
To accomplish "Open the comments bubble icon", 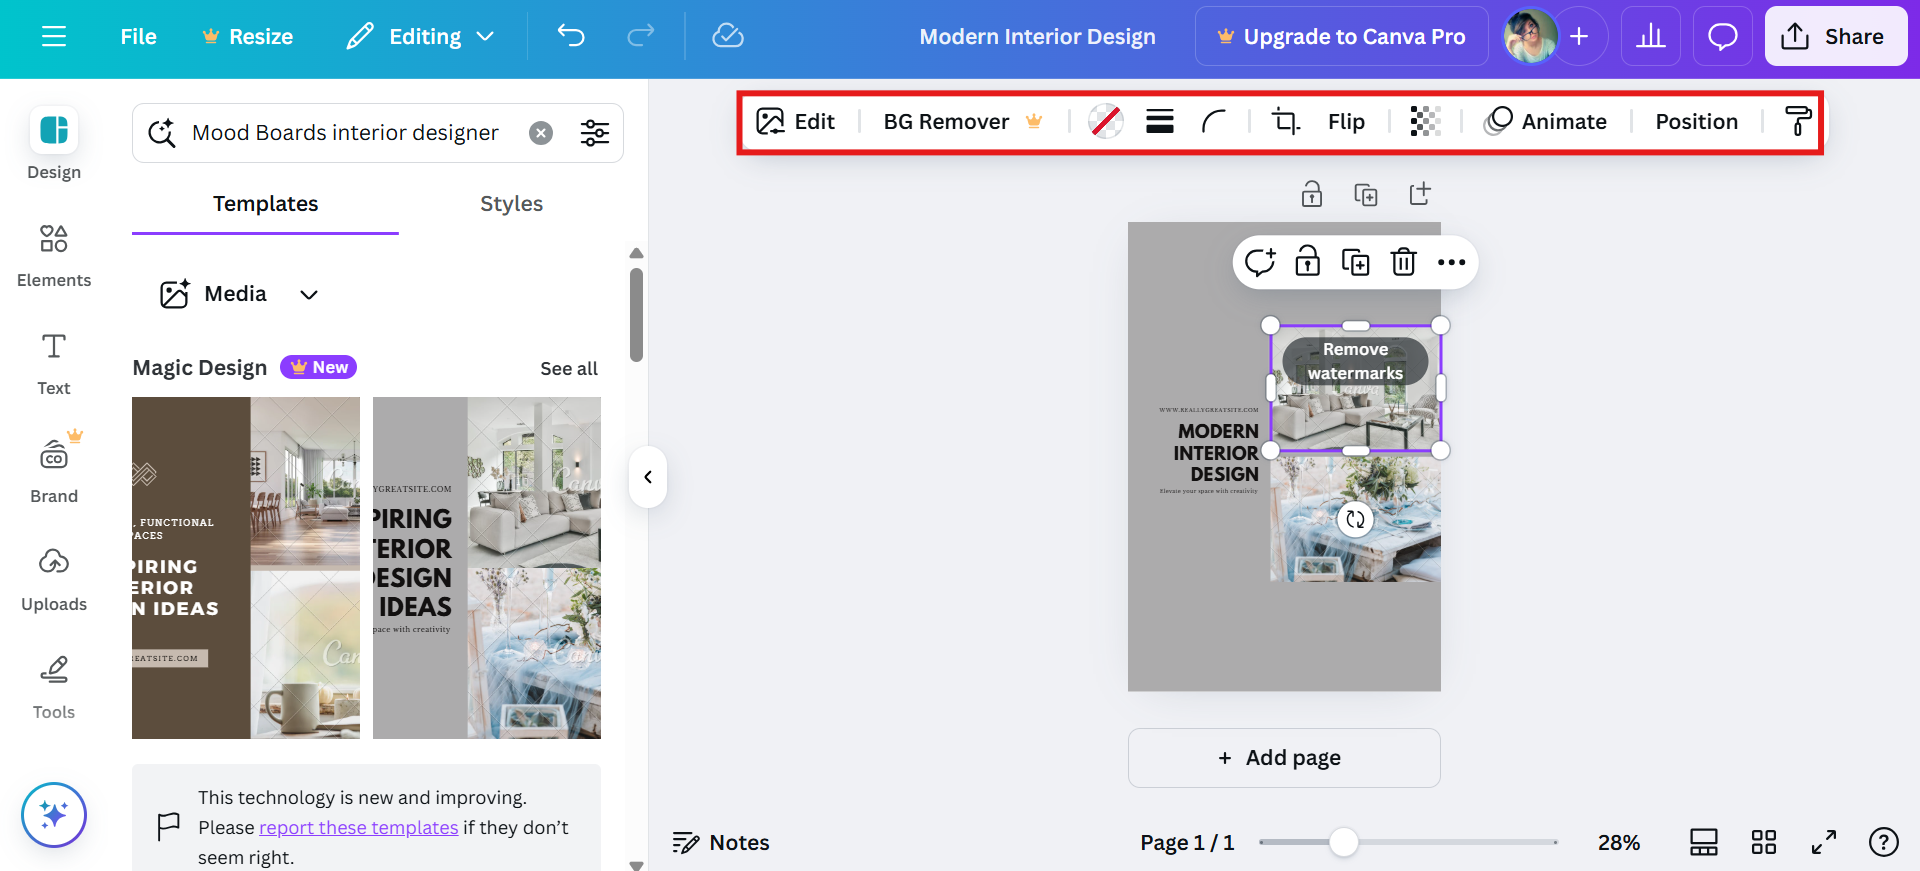I will [x=1723, y=37].
